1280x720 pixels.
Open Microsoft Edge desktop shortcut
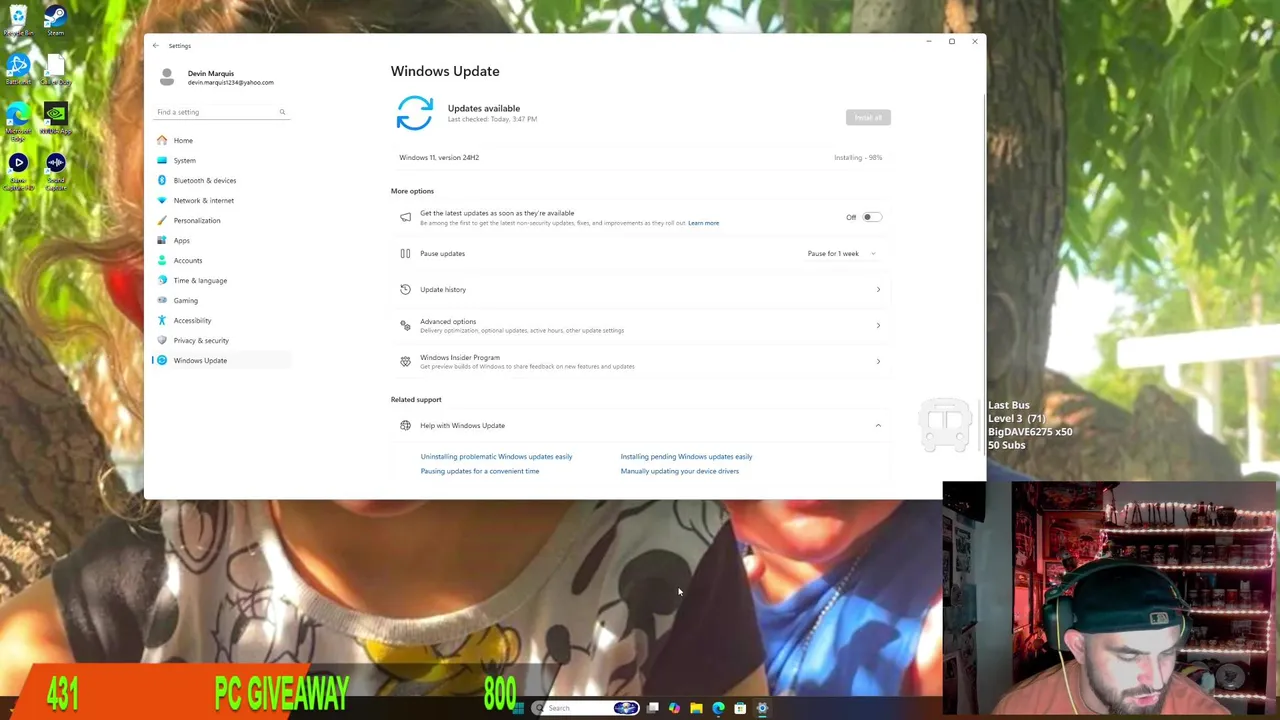(18, 119)
